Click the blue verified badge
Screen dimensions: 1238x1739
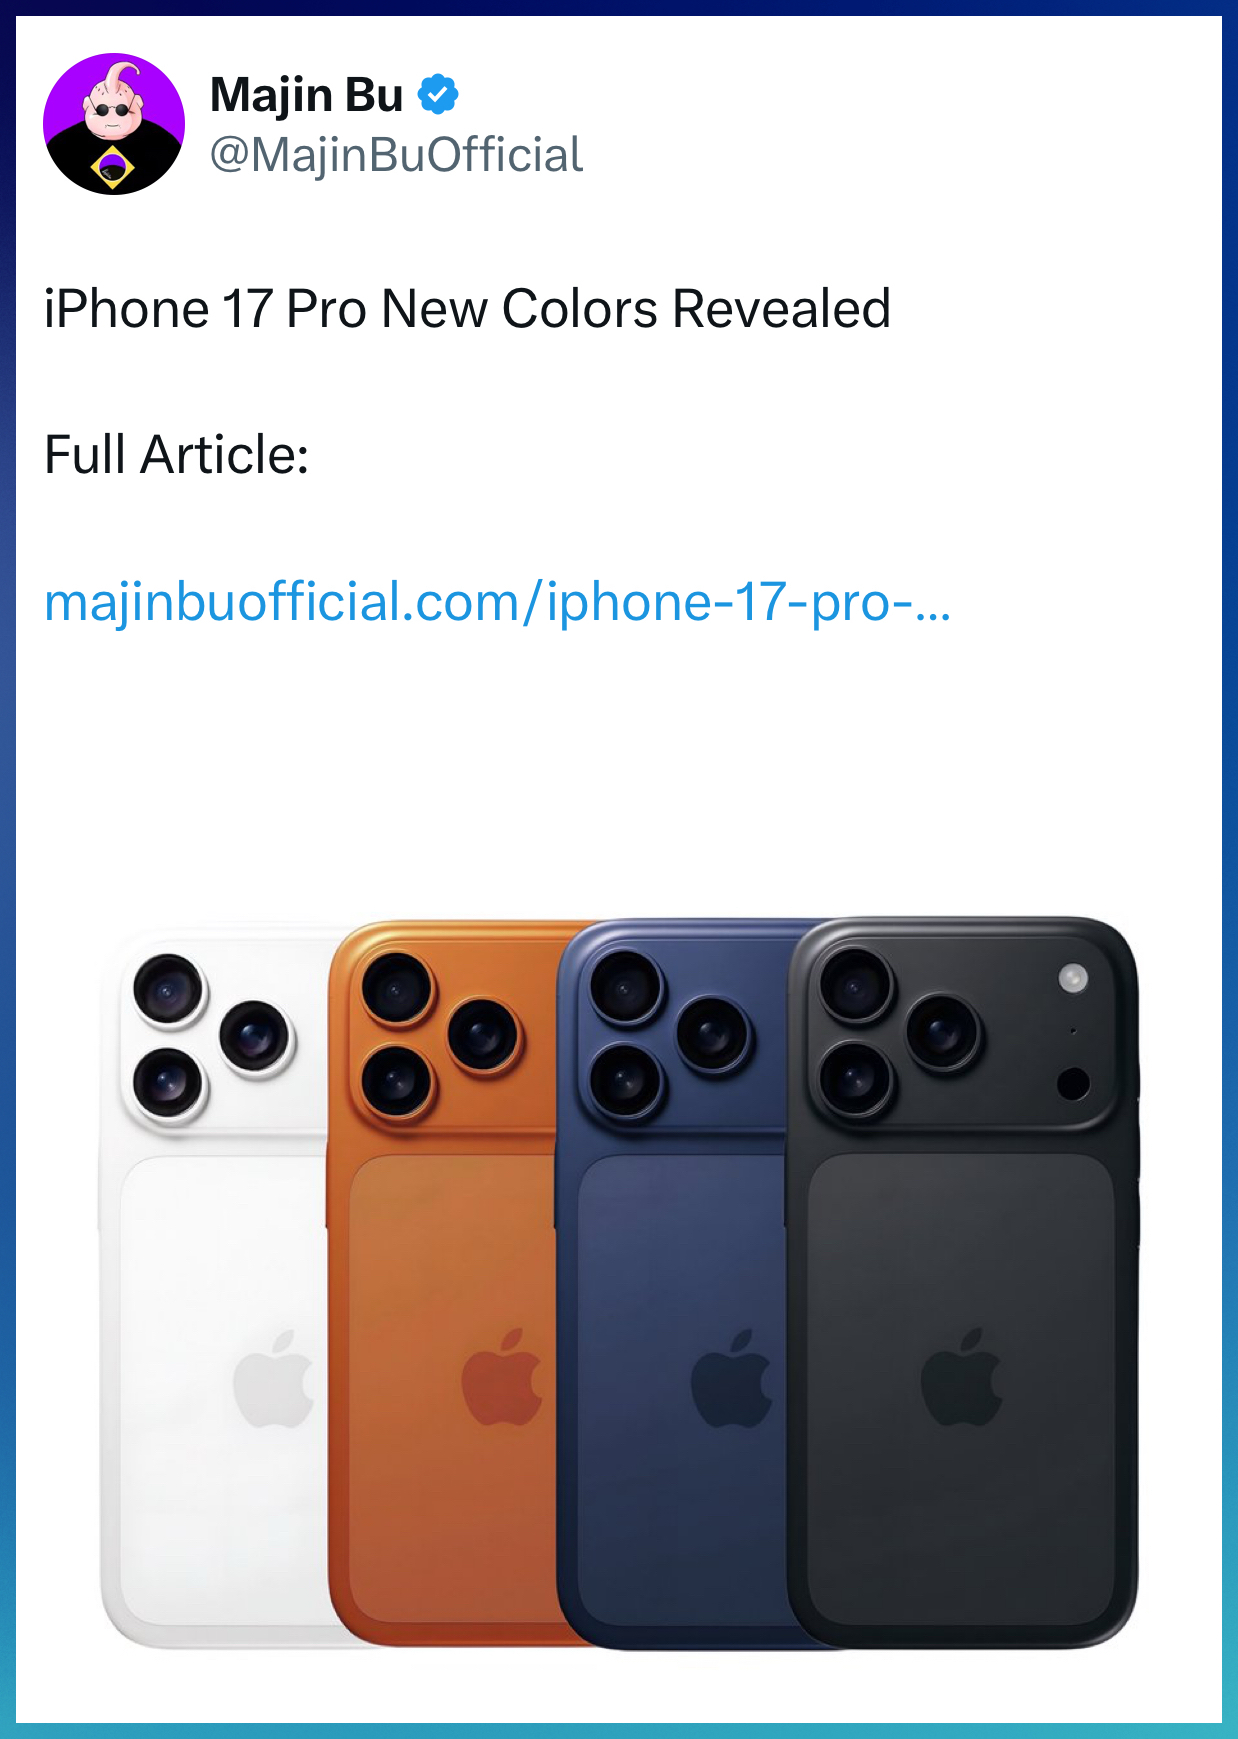click(438, 95)
